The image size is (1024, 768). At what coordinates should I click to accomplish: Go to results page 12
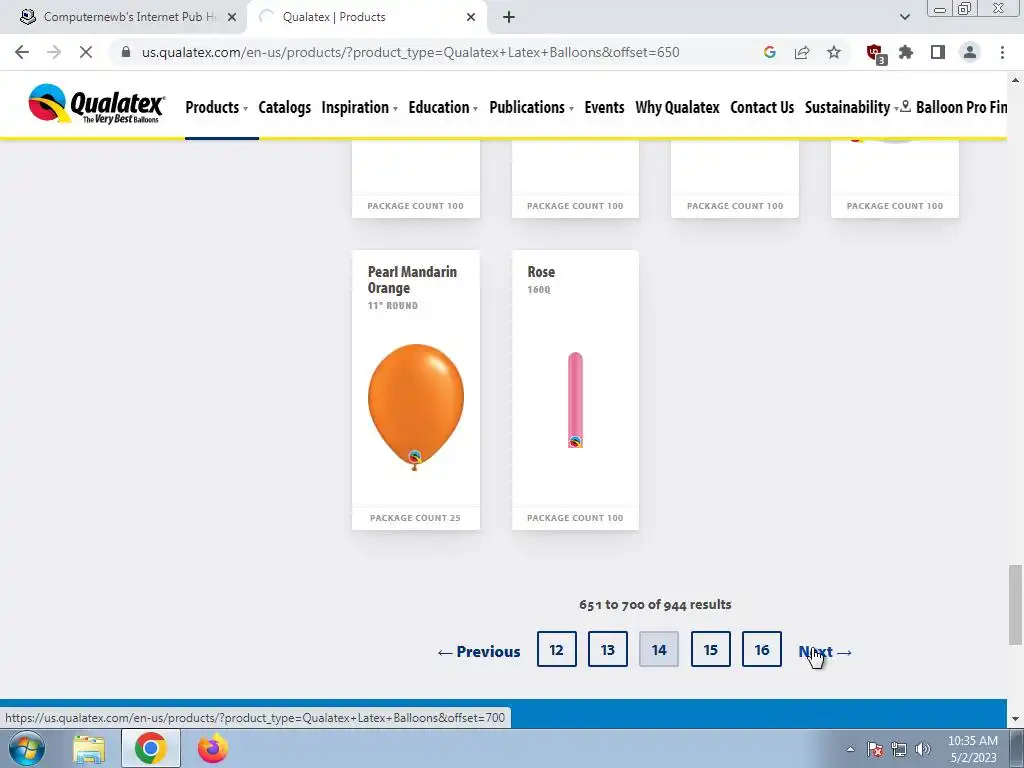(x=556, y=649)
